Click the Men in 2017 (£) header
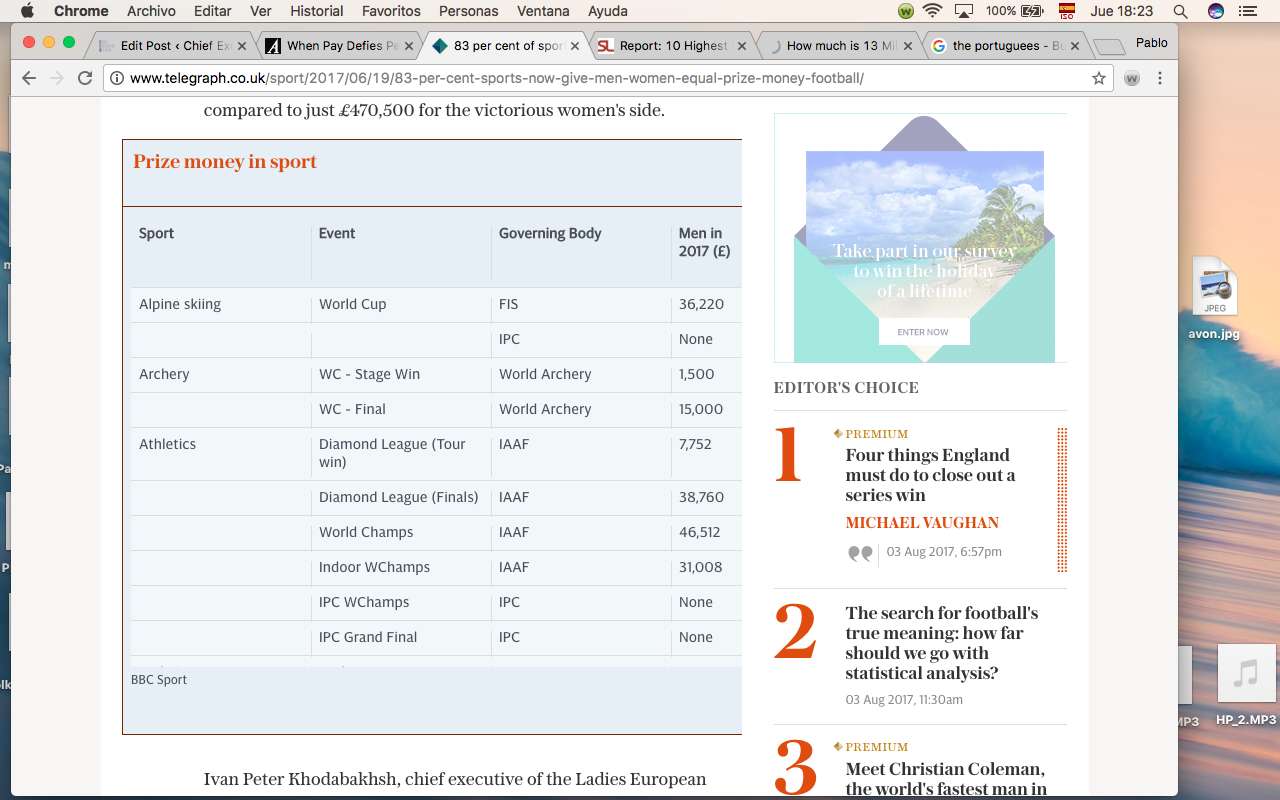Image resolution: width=1280 pixels, height=800 pixels. tap(704, 242)
